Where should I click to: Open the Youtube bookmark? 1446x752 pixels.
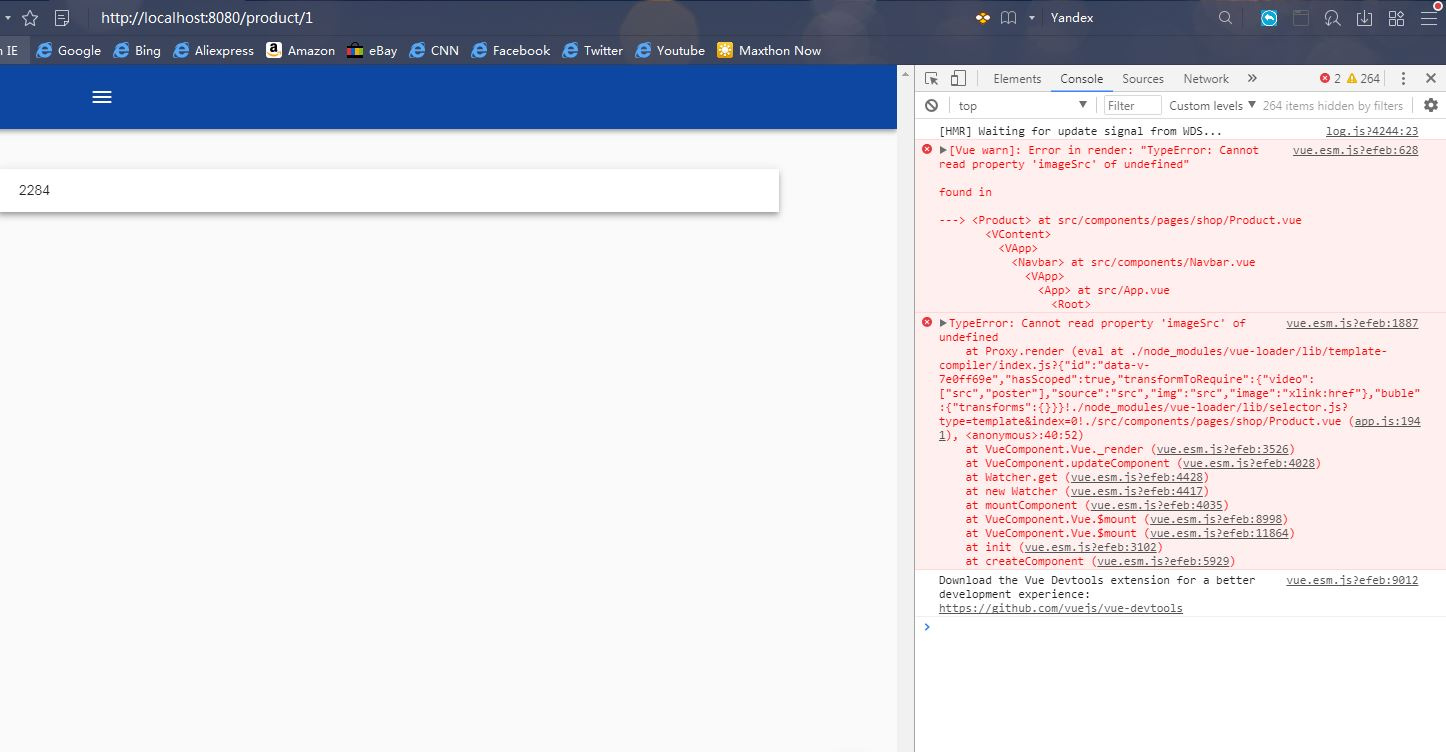[x=670, y=50]
